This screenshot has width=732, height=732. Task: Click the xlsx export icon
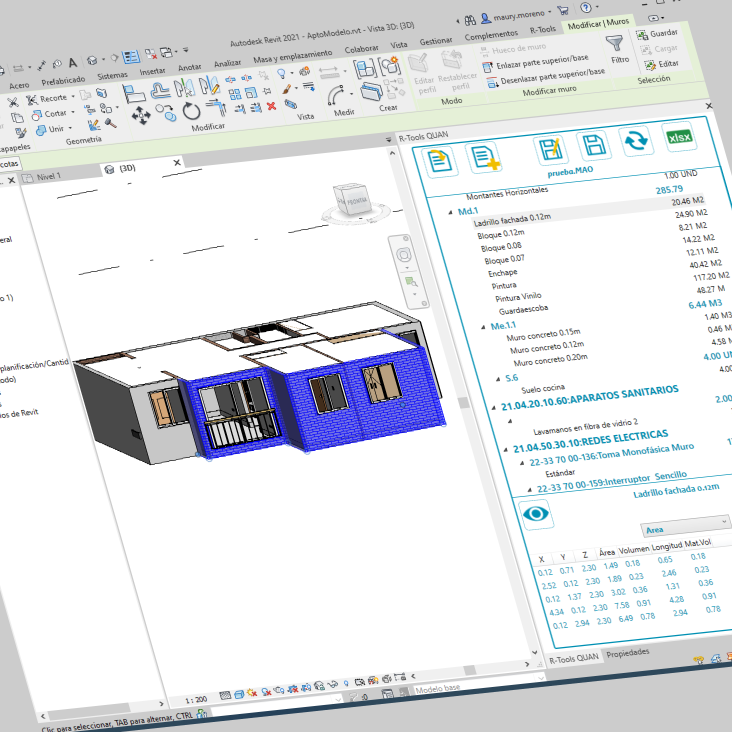point(679,137)
